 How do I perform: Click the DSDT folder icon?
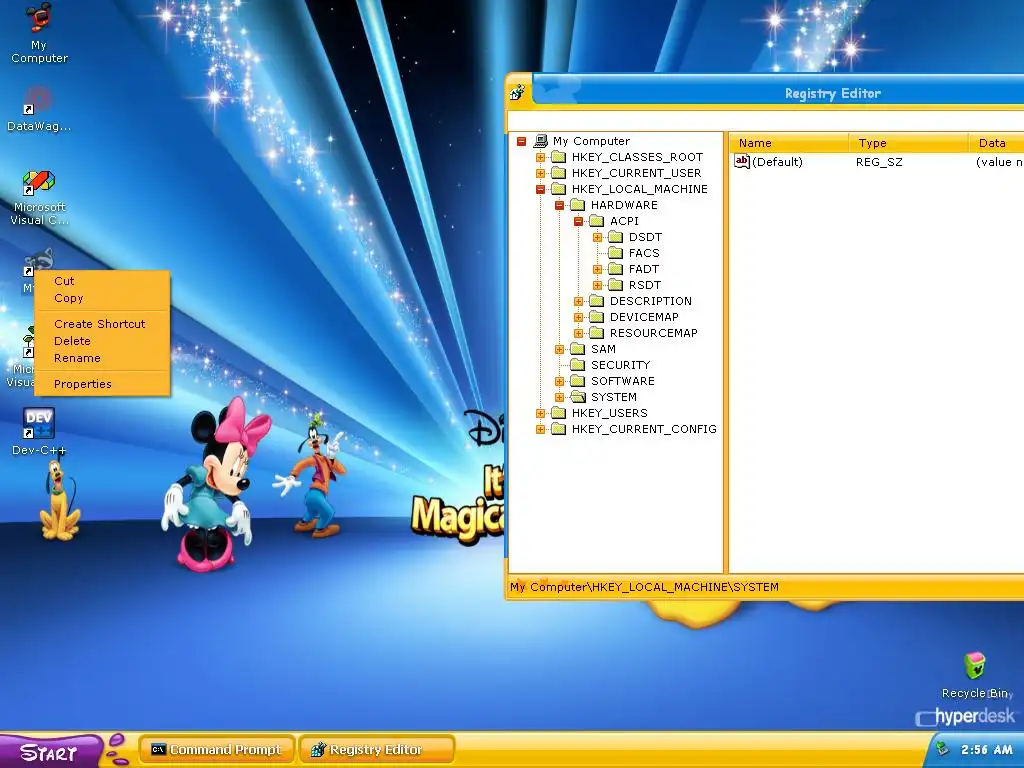coord(615,237)
